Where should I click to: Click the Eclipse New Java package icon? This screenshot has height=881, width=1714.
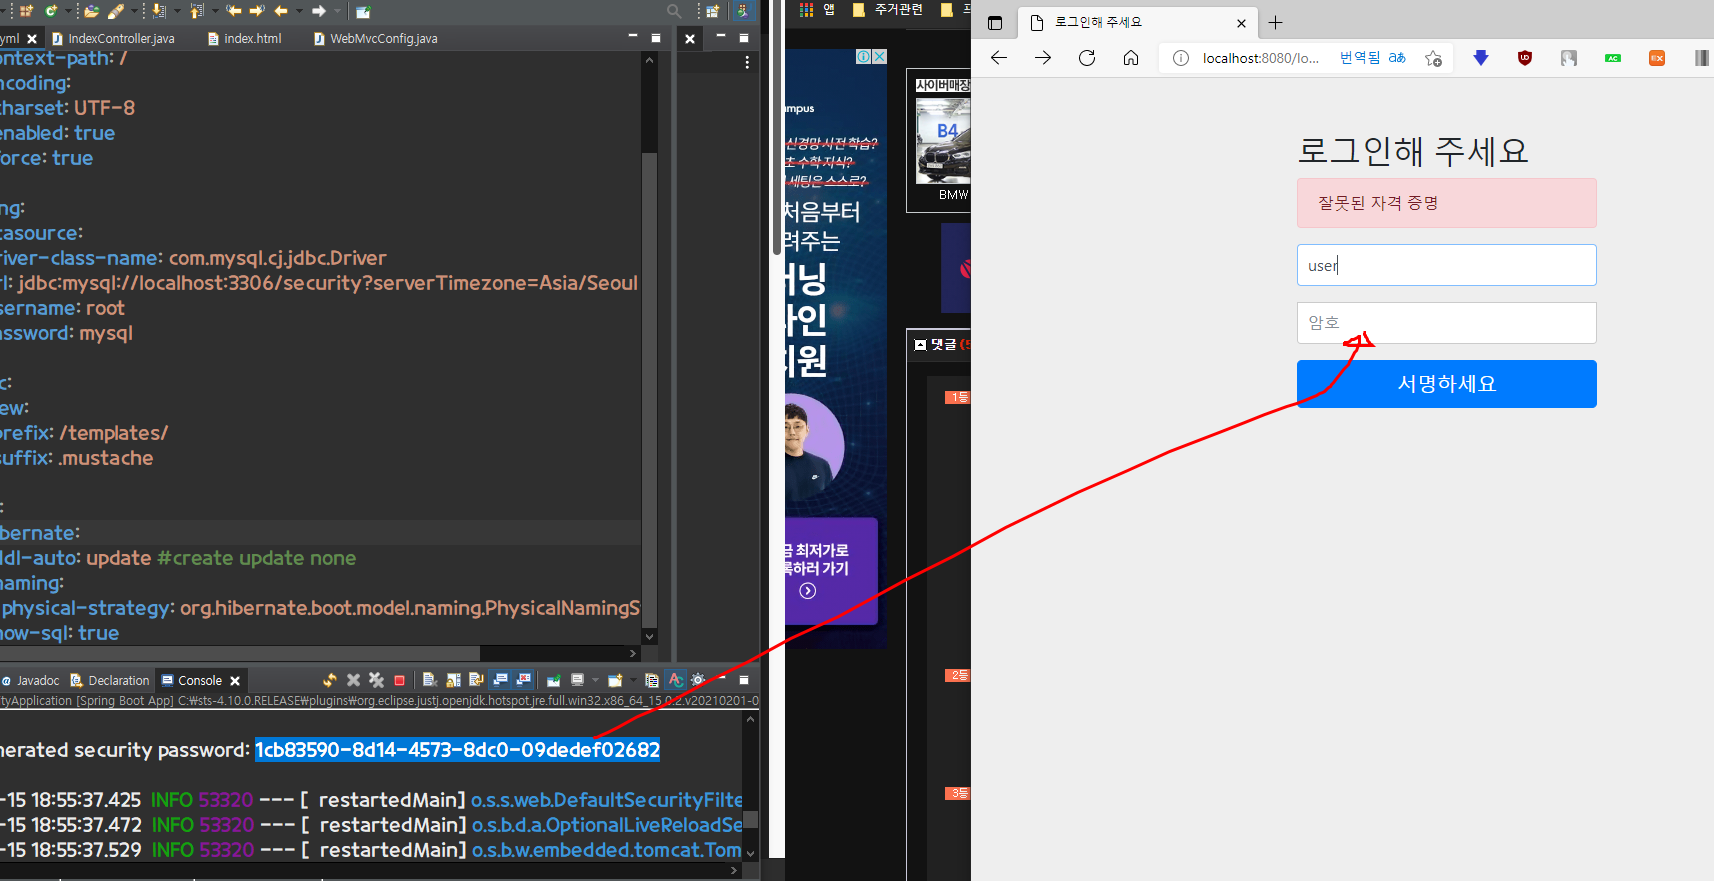pyautogui.click(x=26, y=11)
